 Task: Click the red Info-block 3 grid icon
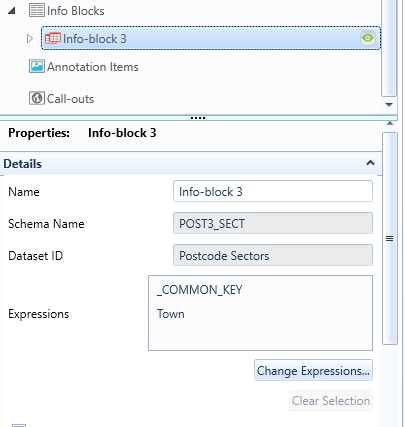[53, 38]
